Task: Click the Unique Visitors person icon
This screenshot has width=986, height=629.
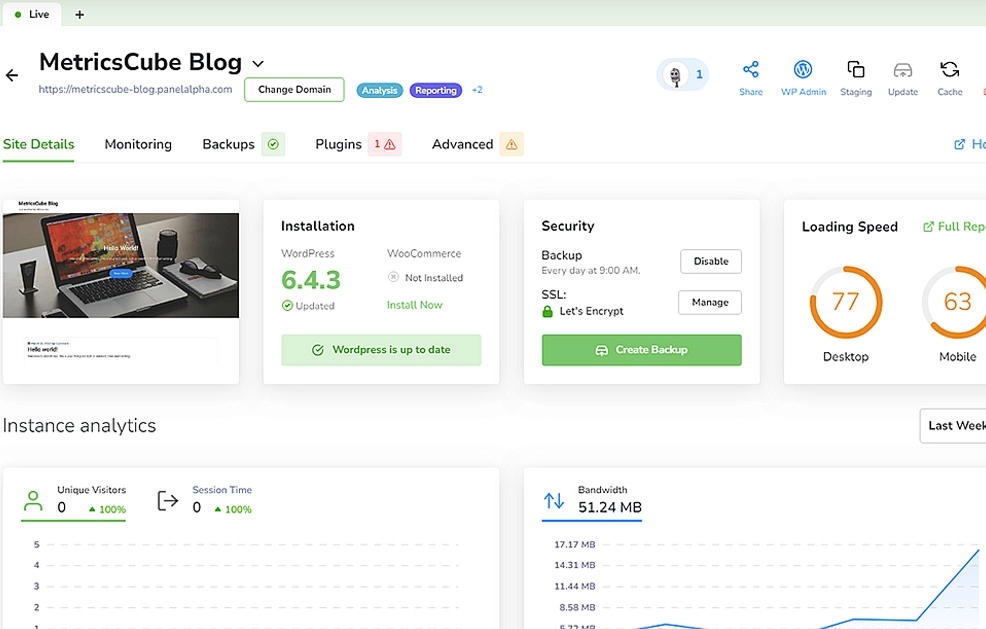Action: pos(33,501)
